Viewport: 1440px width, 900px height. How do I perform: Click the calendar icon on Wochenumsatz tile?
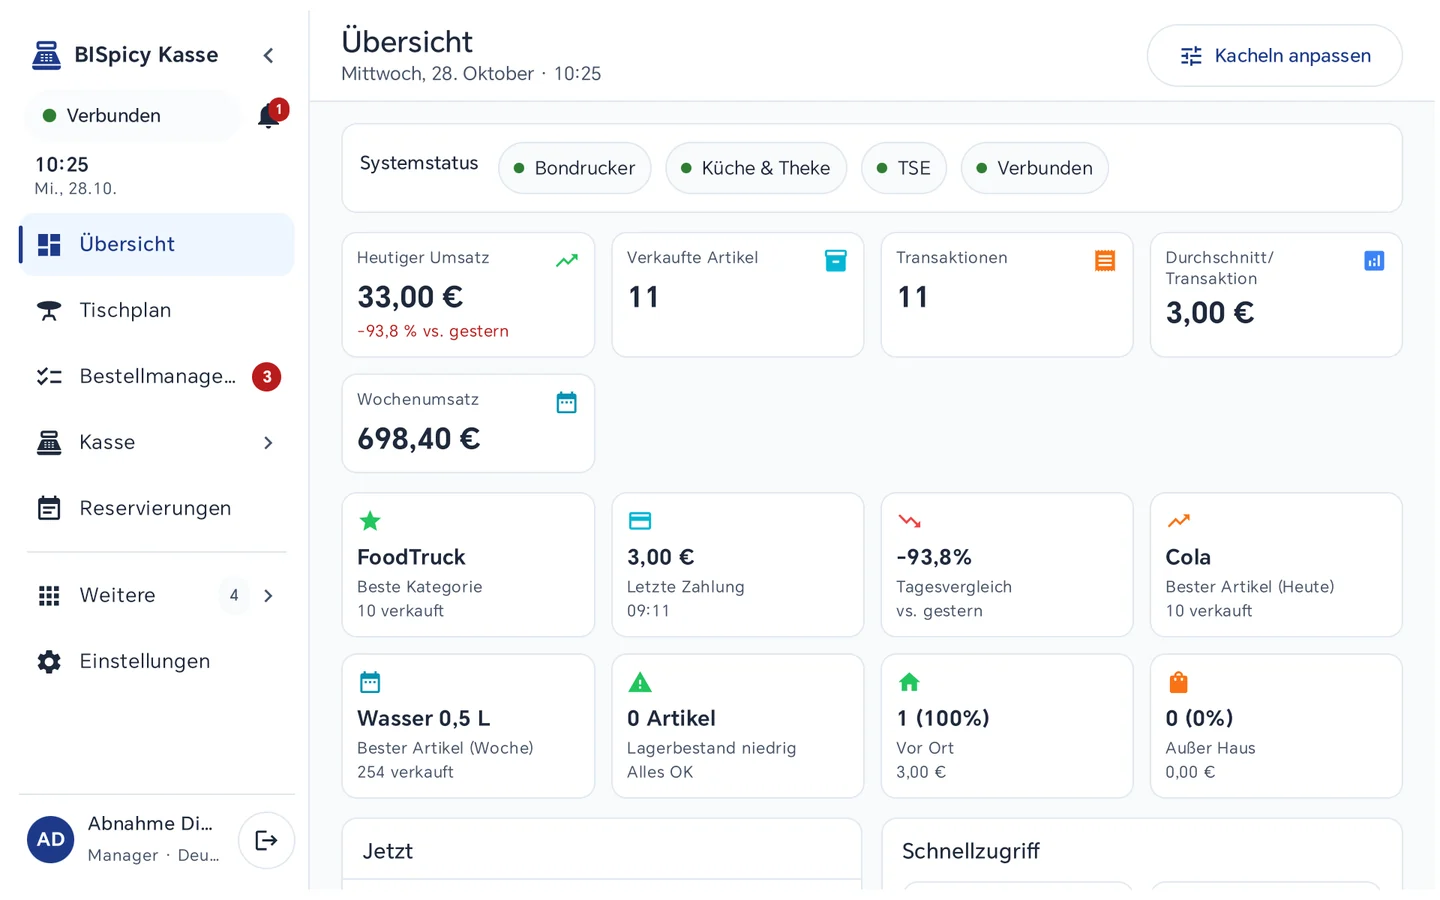pyautogui.click(x=567, y=403)
